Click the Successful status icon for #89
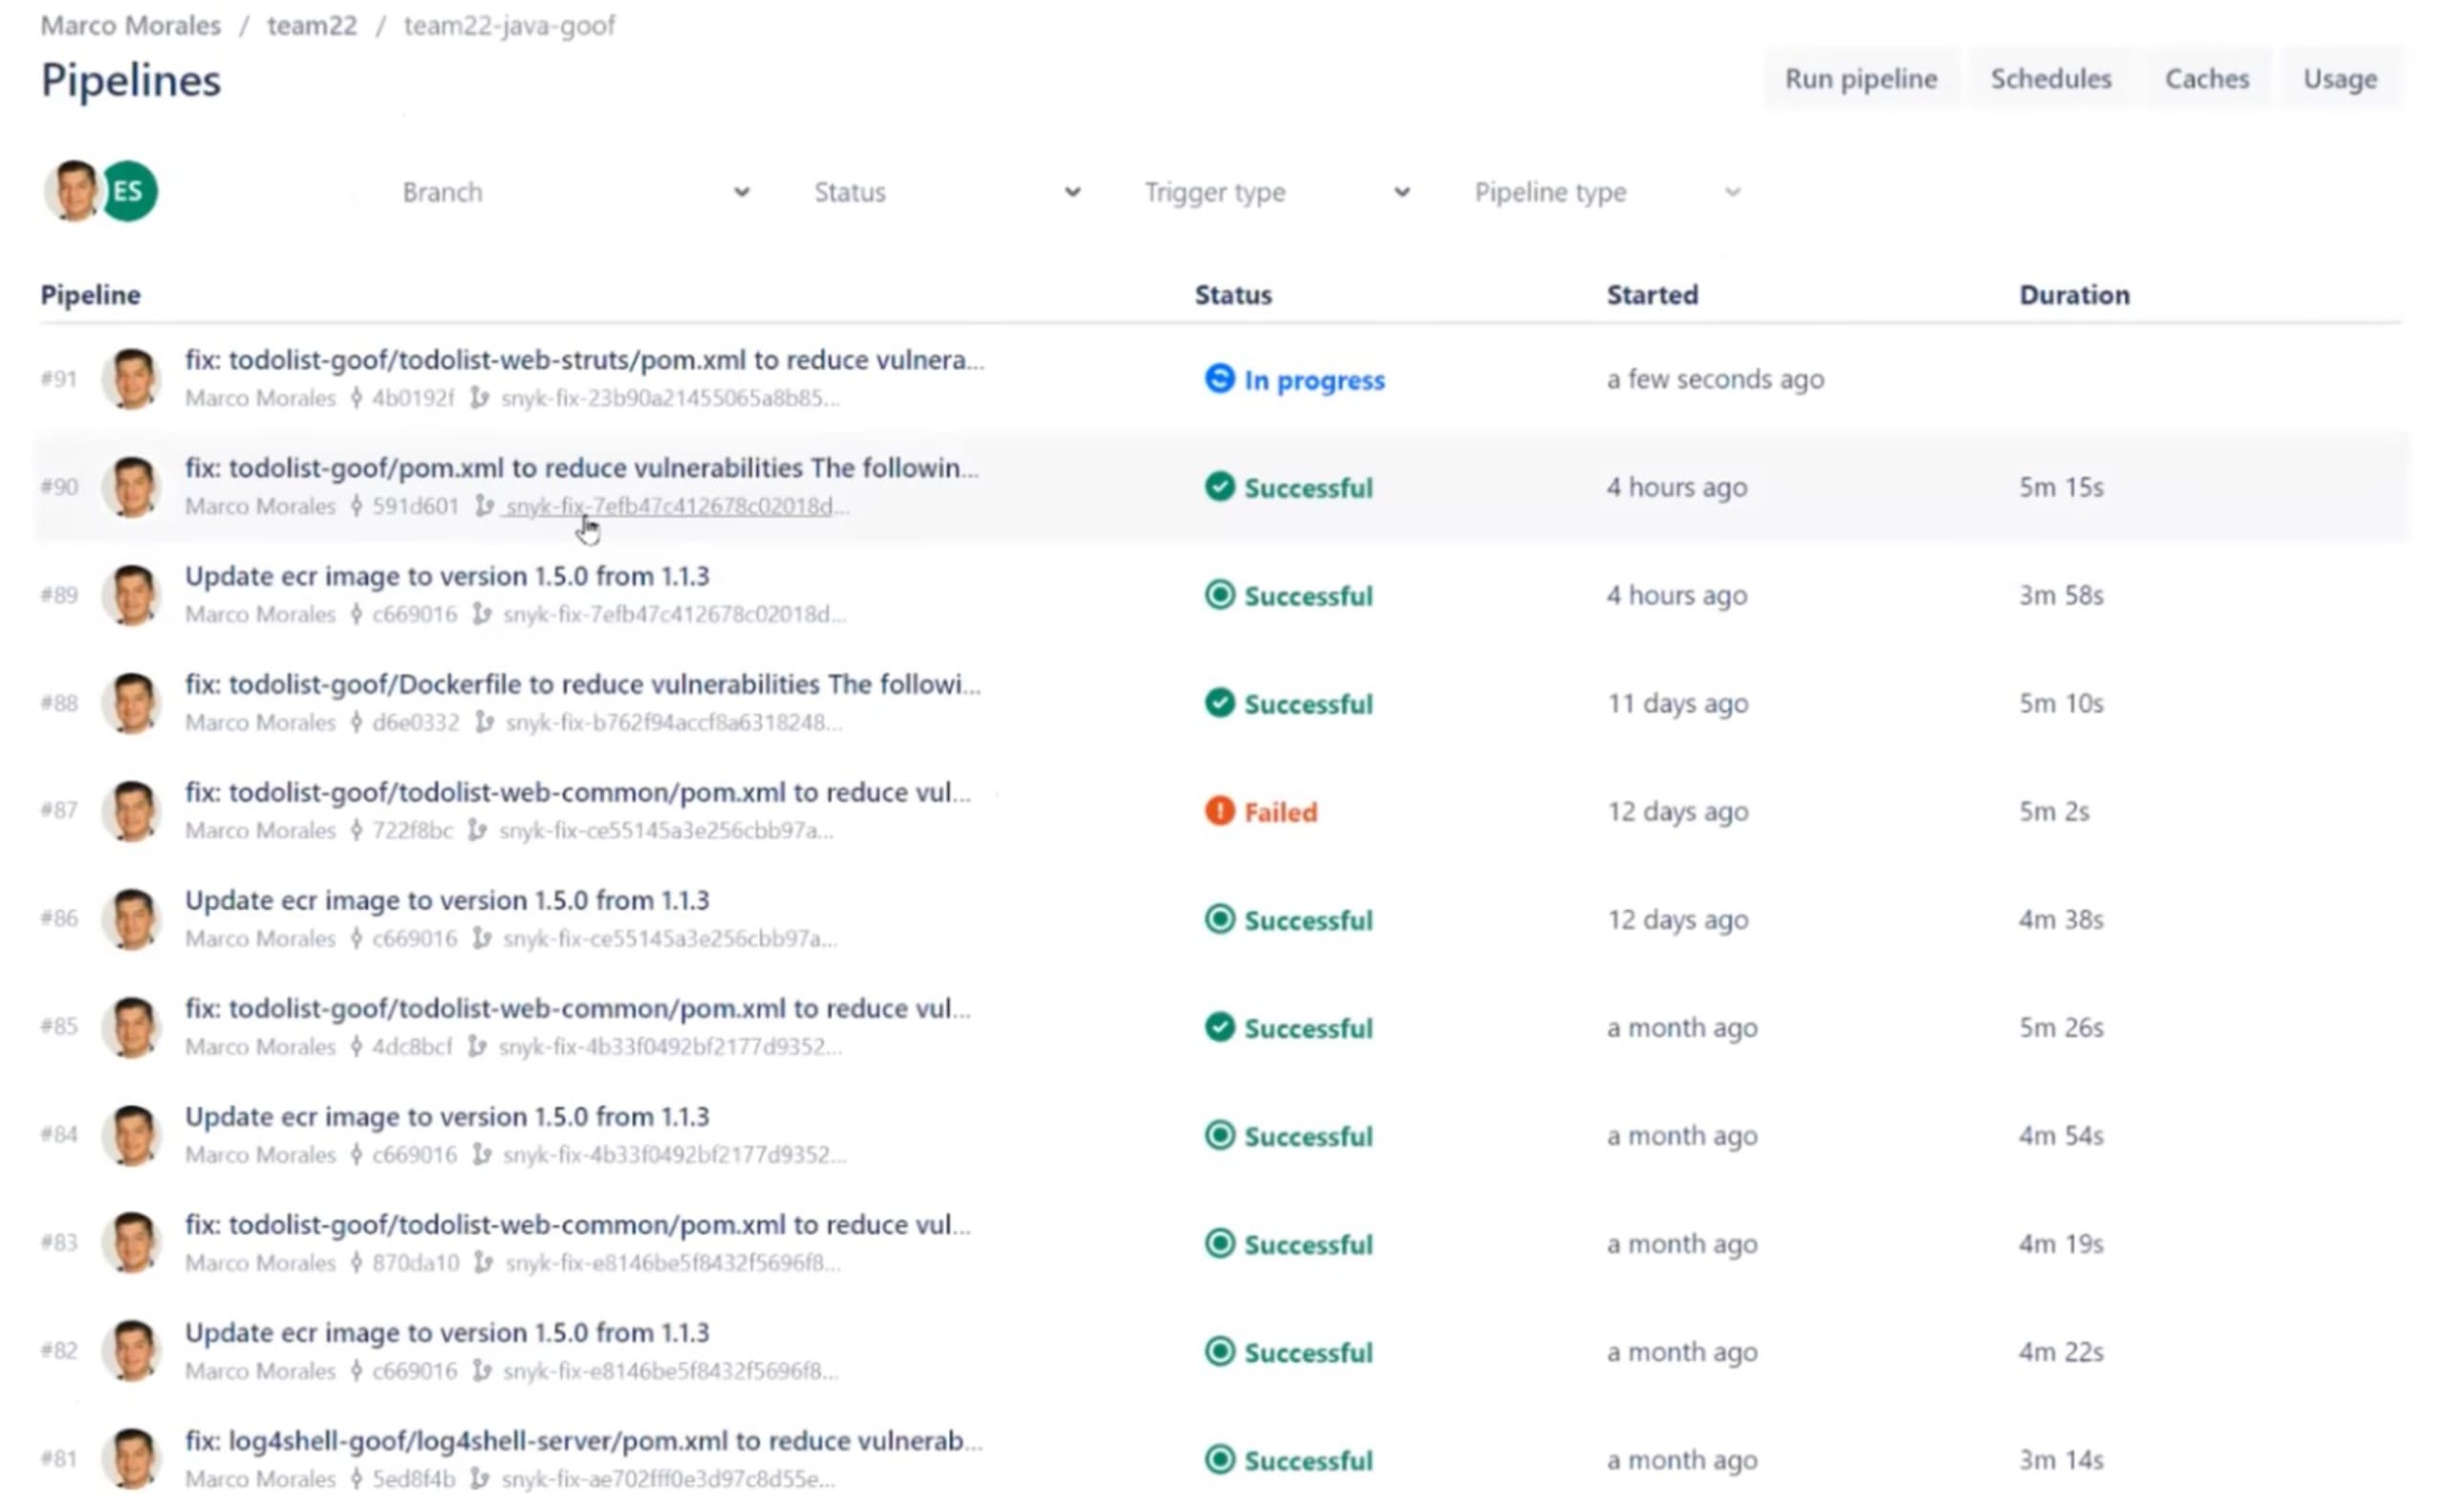Screen dimensions: 2447x1512 tap(1219, 595)
